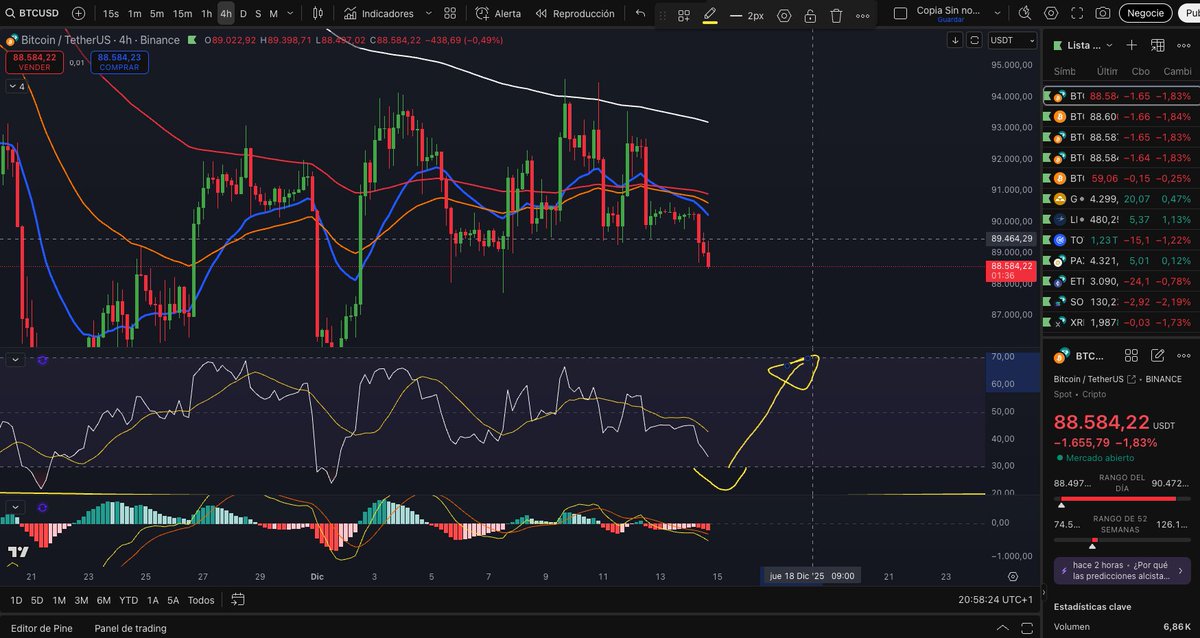
Task: Collapse the MACD pane chevron
Action: (14, 507)
